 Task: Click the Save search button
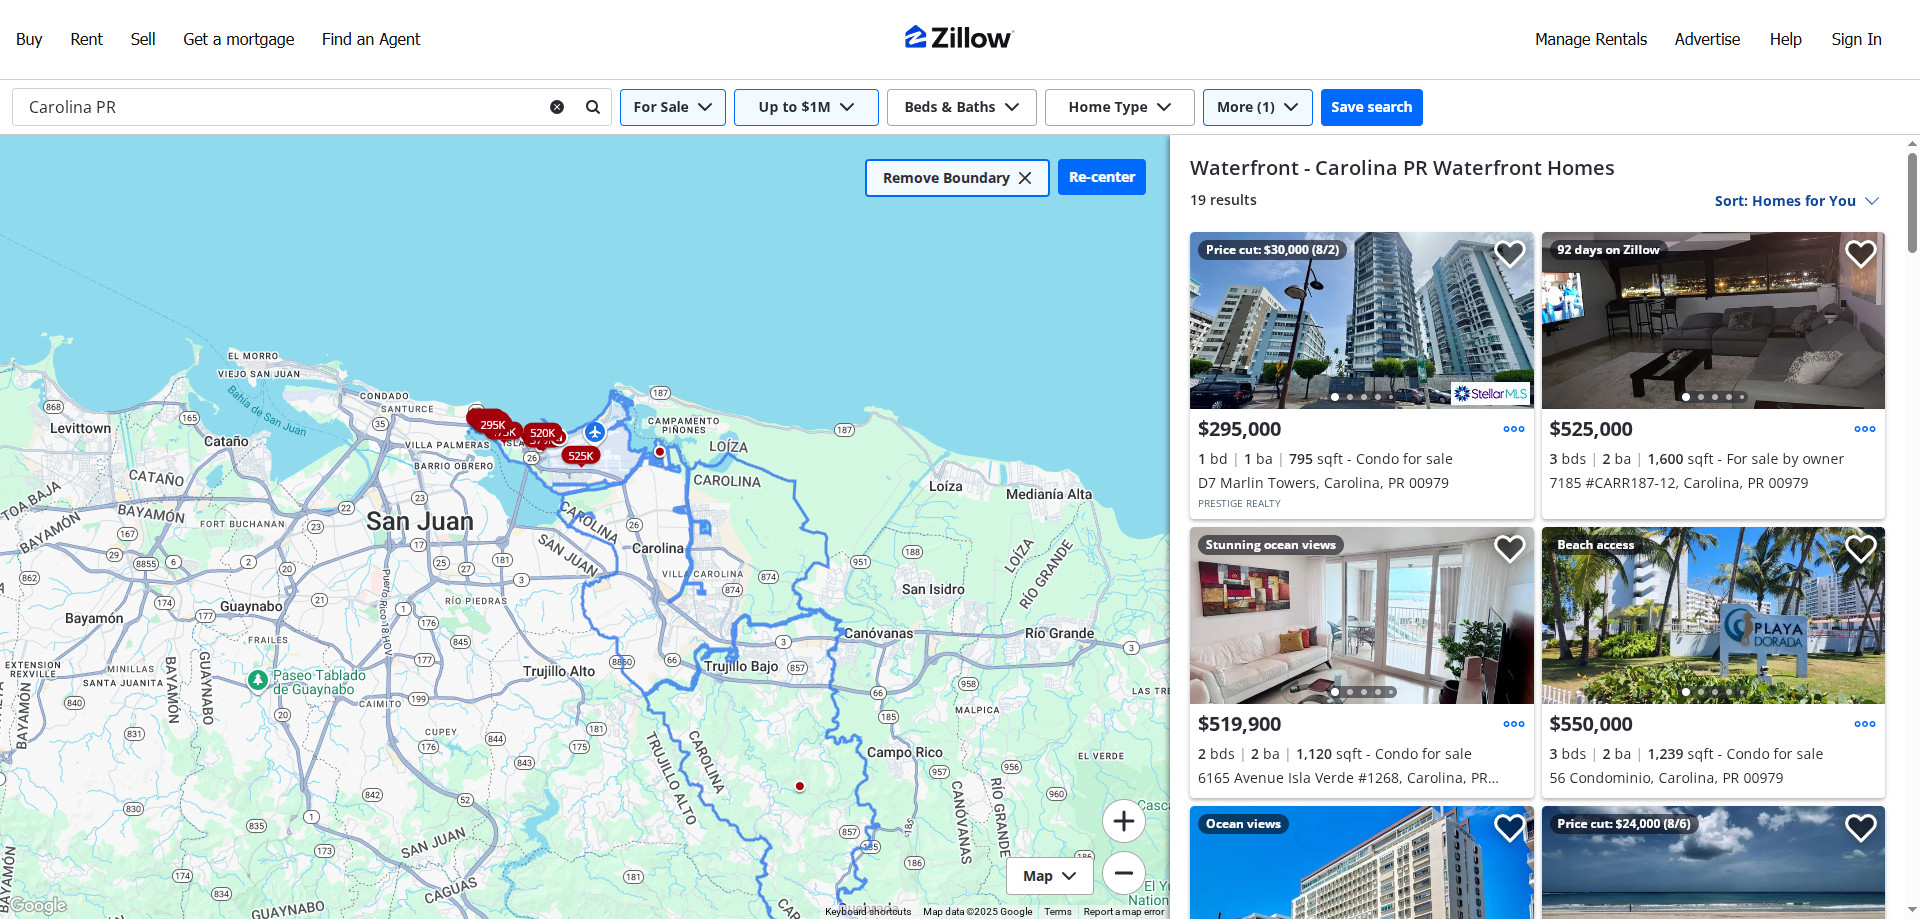[x=1371, y=107]
